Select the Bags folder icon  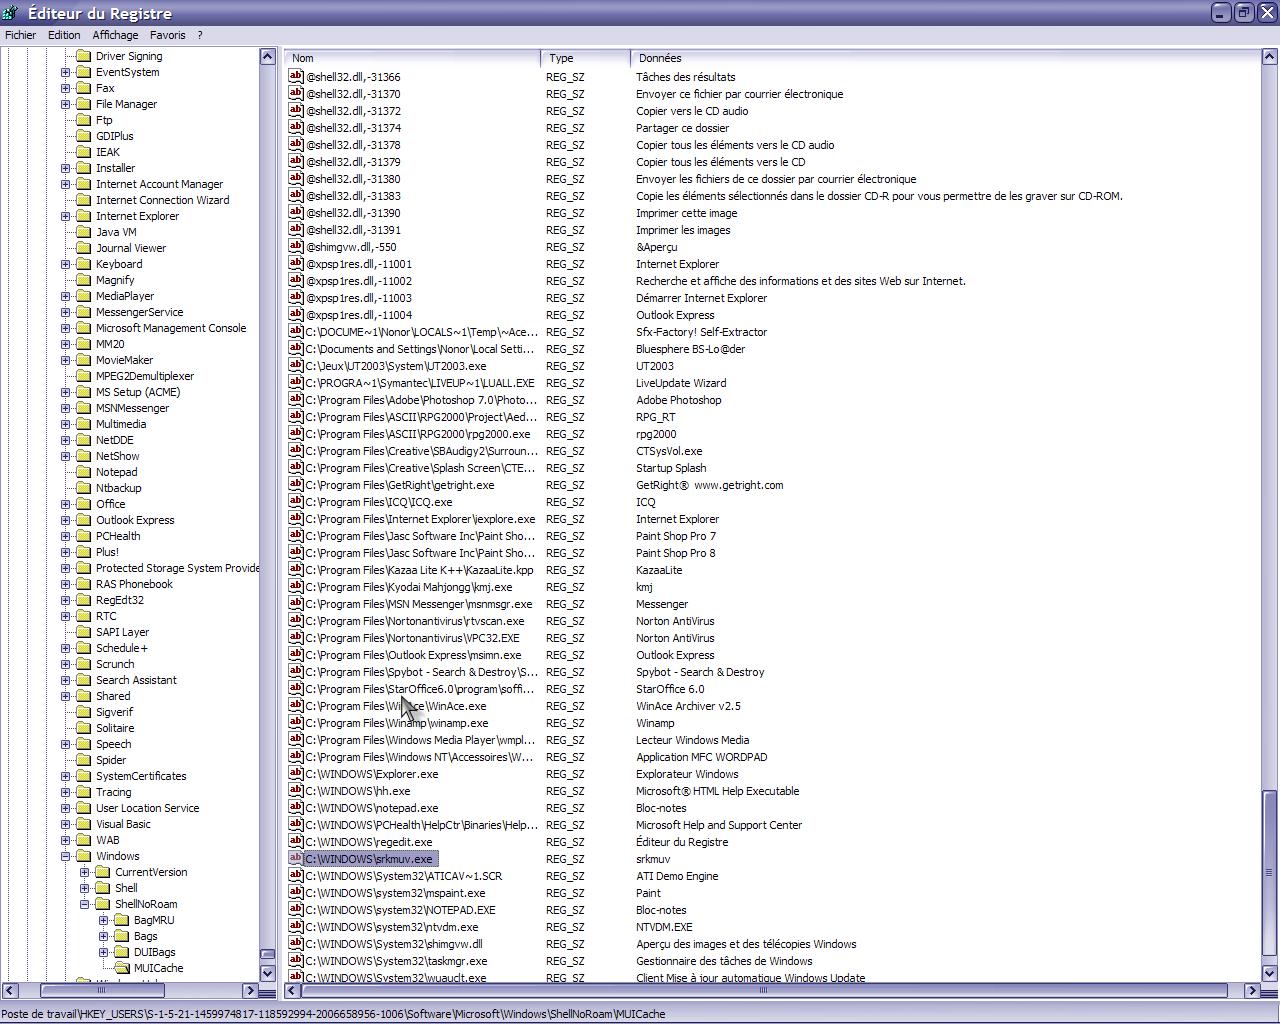pyautogui.click(x=122, y=936)
